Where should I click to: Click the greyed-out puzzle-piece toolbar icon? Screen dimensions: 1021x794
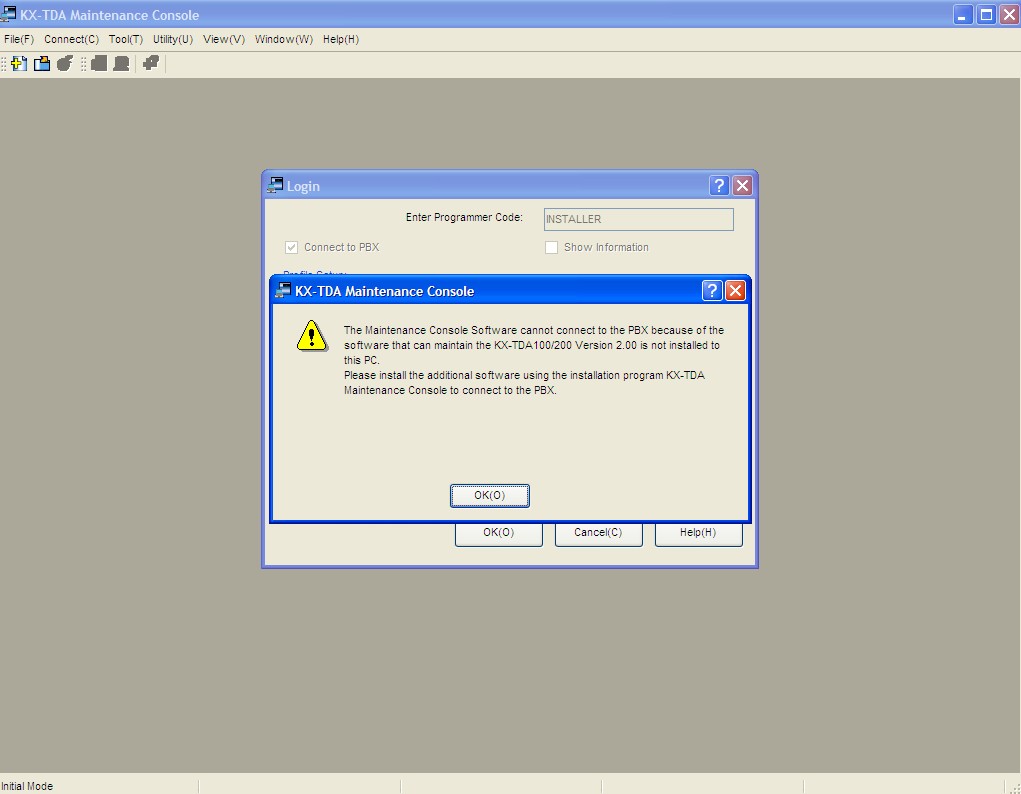(x=151, y=63)
